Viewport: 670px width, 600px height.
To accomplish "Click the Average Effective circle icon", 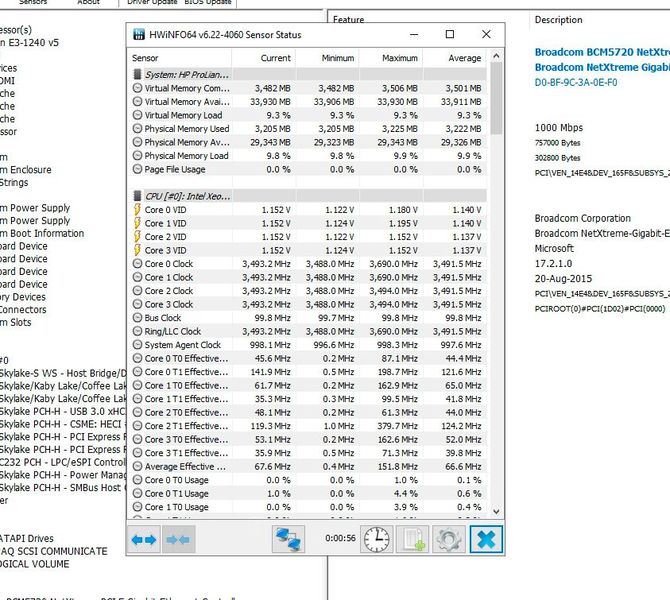I will (x=137, y=466).
